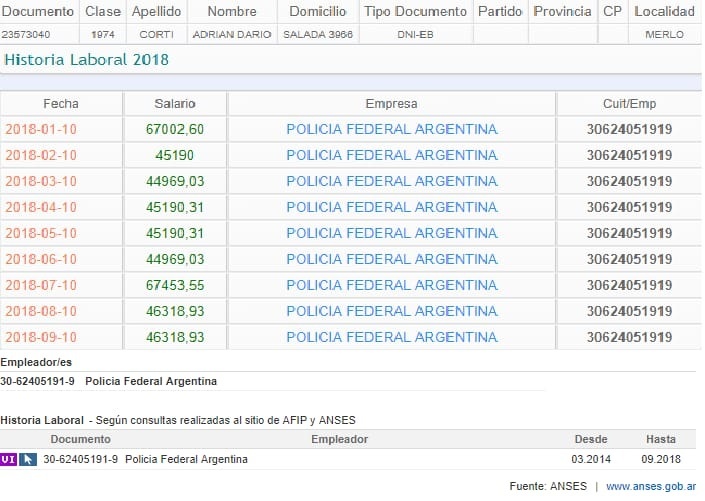This screenshot has height=501, width=705.
Task: Click the date 2018-07-10
Action: click(41, 285)
